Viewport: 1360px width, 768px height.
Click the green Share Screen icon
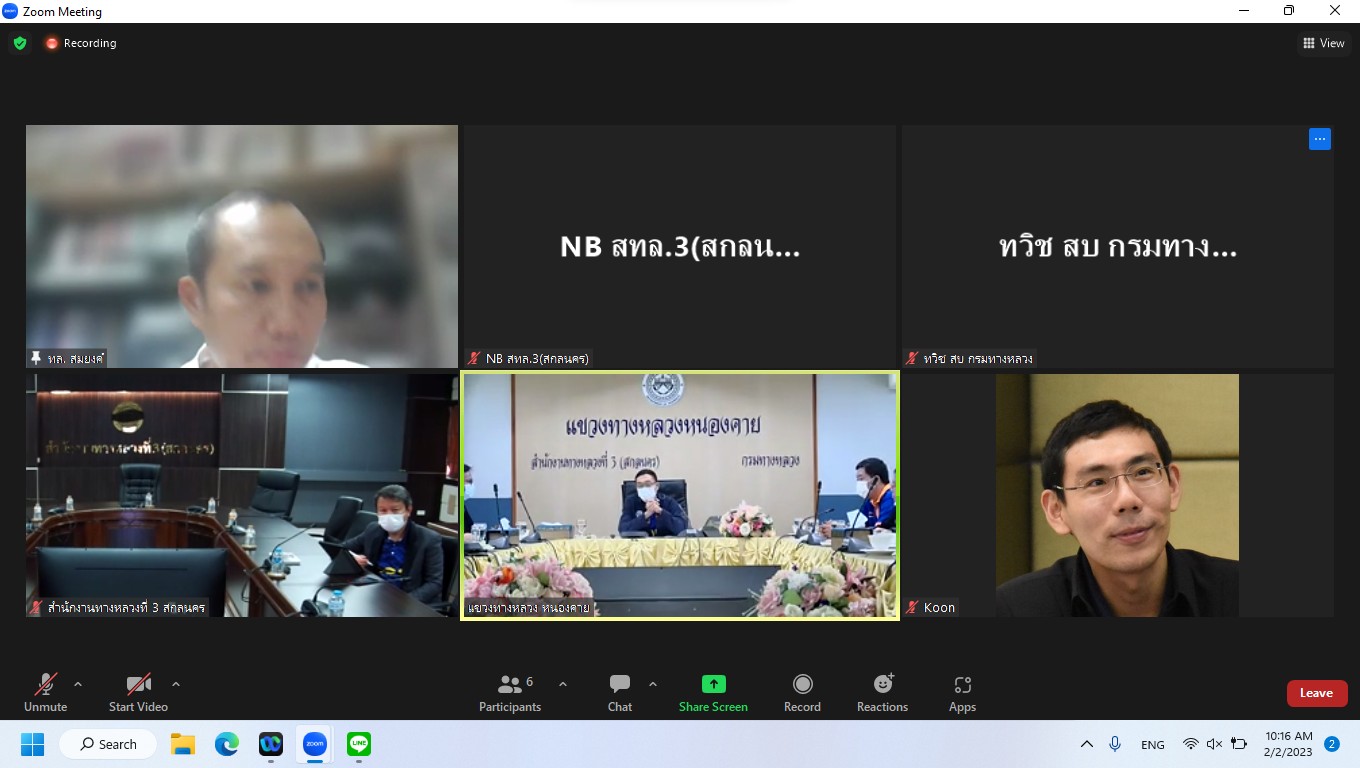(x=713, y=684)
